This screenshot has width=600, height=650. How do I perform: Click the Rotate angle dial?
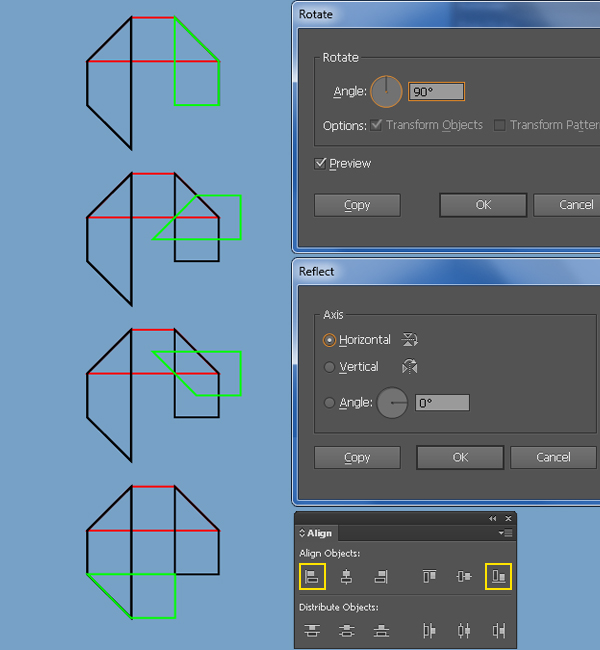click(386, 92)
